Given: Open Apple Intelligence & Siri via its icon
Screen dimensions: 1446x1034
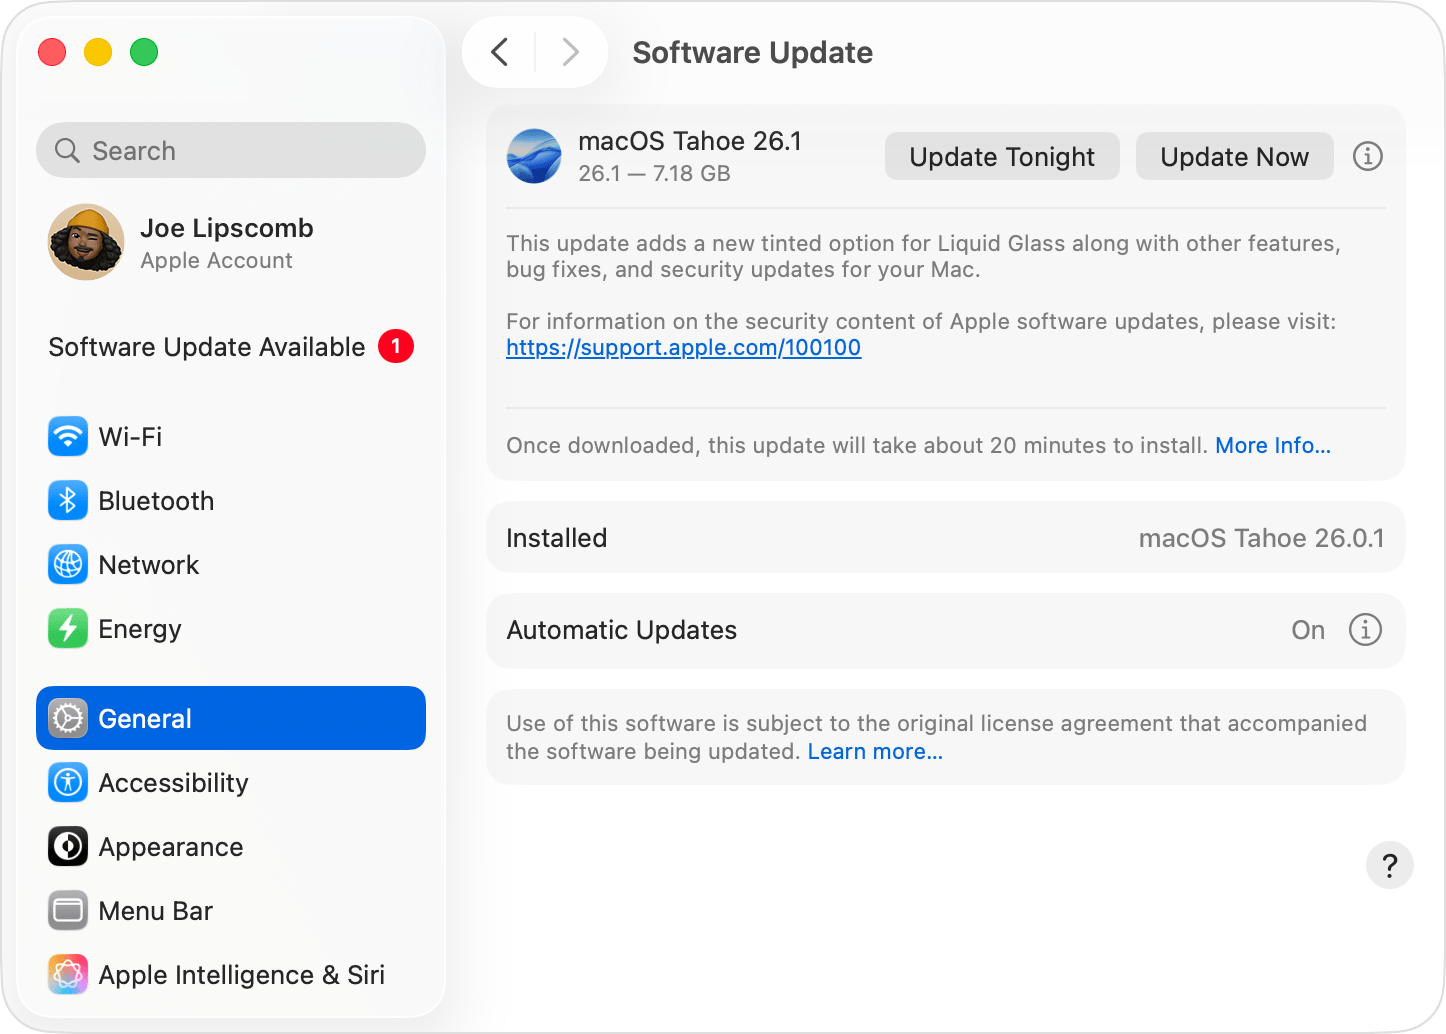Looking at the screenshot, I should (x=67, y=974).
